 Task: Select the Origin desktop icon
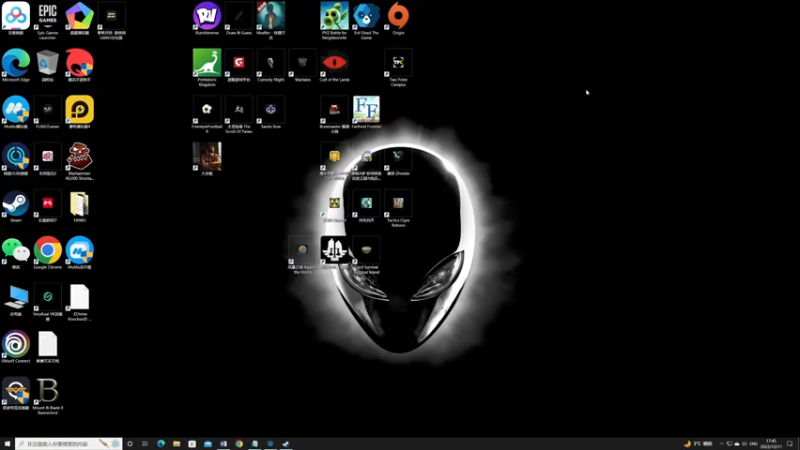click(398, 18)
